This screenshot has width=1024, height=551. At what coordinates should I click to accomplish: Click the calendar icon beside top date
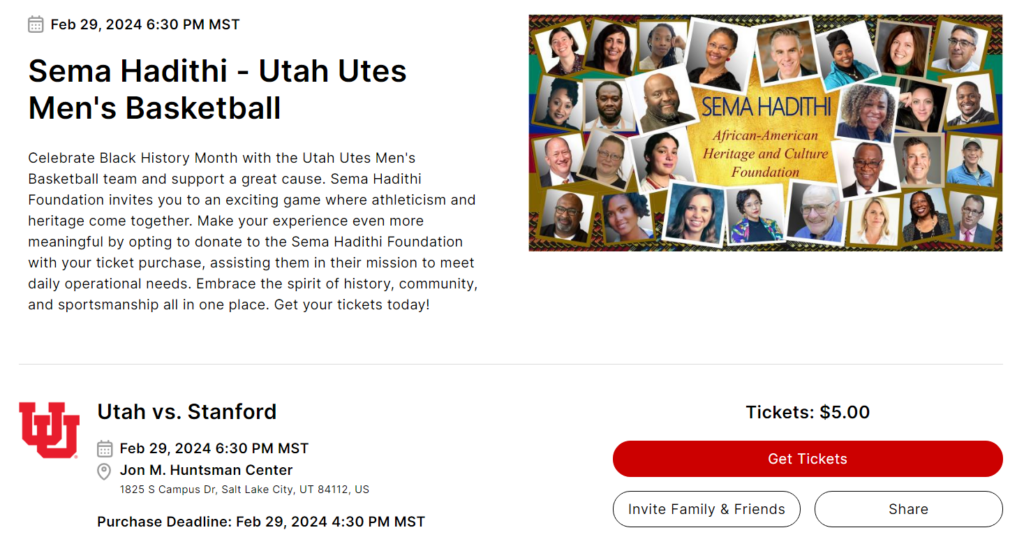point(36,25)
